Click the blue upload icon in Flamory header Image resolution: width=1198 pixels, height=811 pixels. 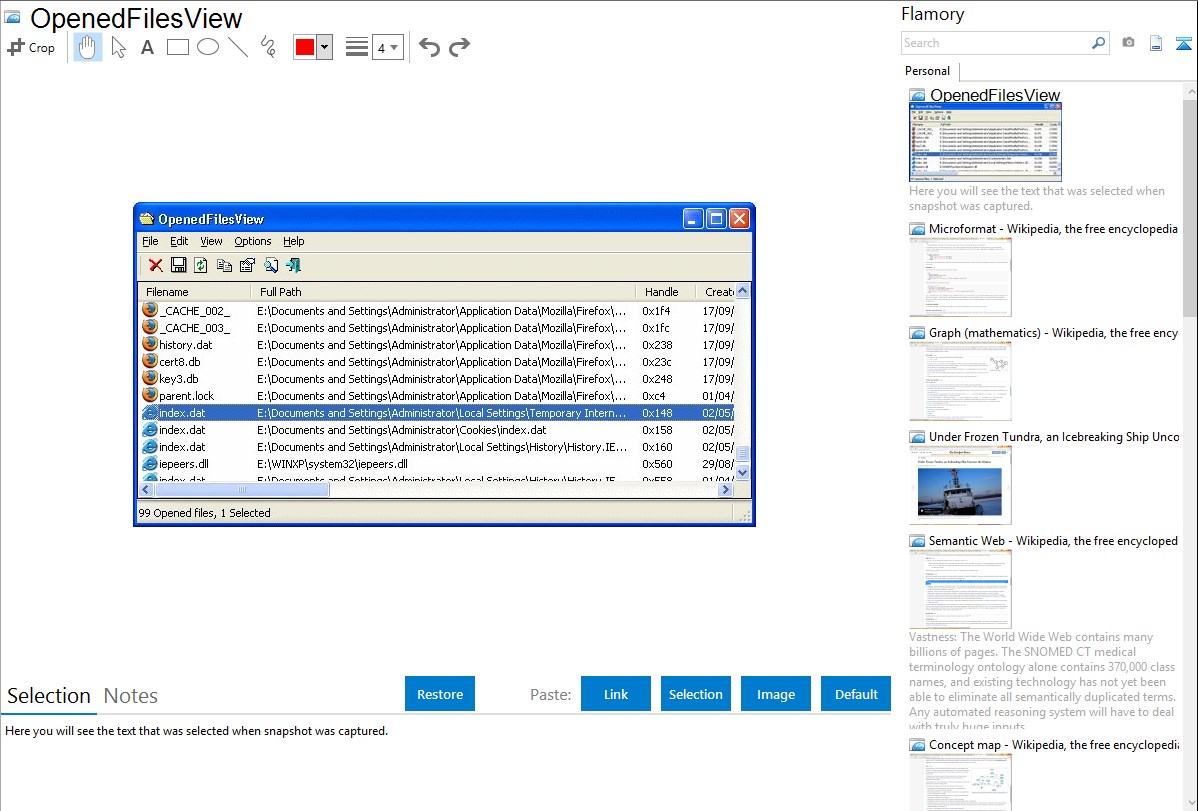[1183, 43]
